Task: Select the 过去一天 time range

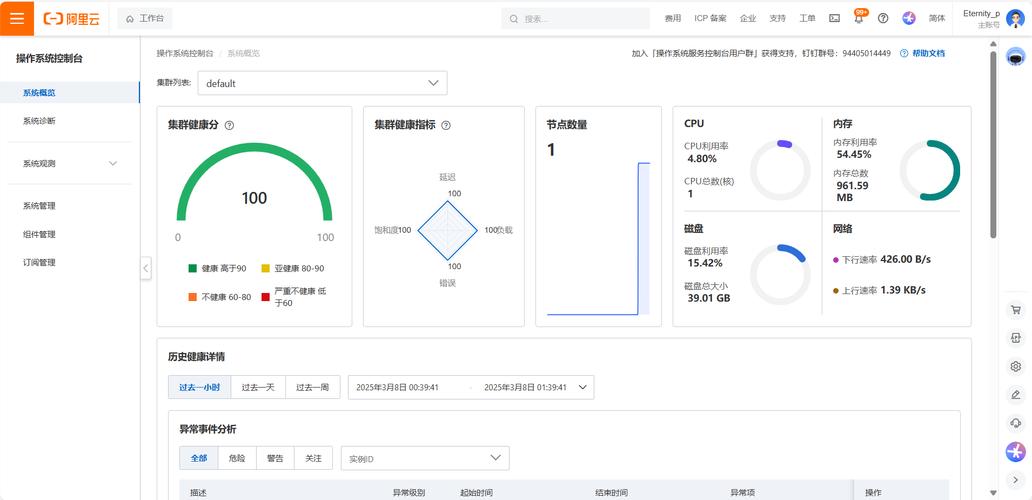Action: pos(257,387)
